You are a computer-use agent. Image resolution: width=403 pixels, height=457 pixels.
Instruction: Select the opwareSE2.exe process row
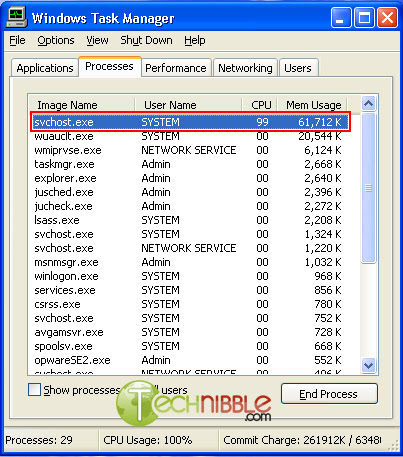[x=190, y=360]
